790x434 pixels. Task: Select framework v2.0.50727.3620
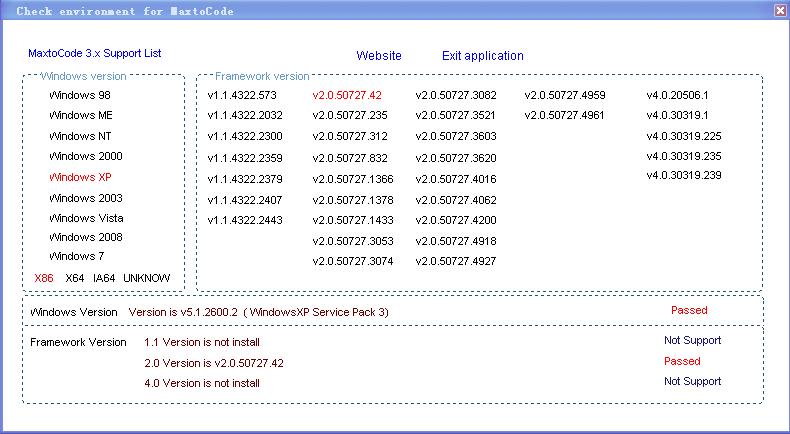point(456,158)
